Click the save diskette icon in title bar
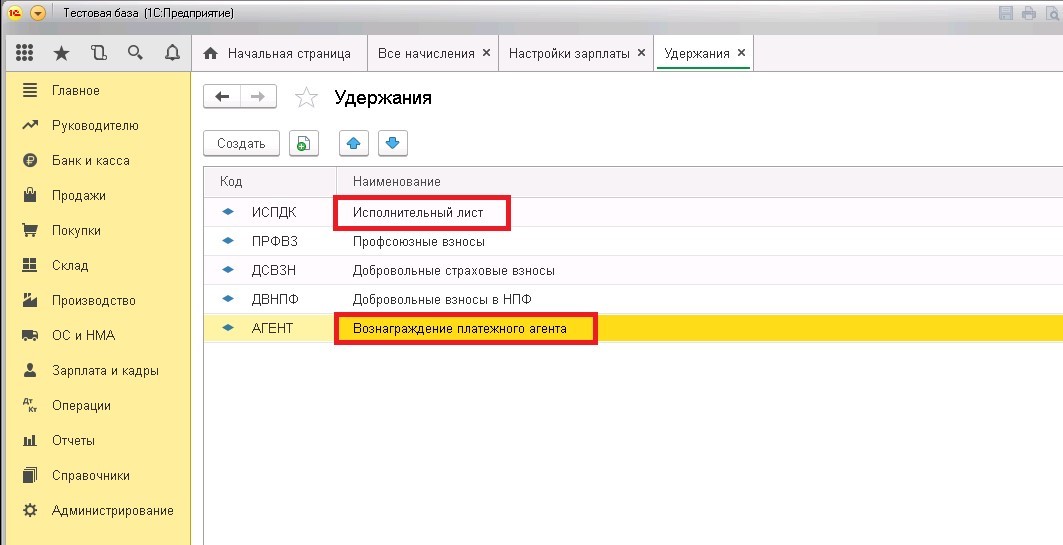 pyautogui.click(x=1006, y=13)
